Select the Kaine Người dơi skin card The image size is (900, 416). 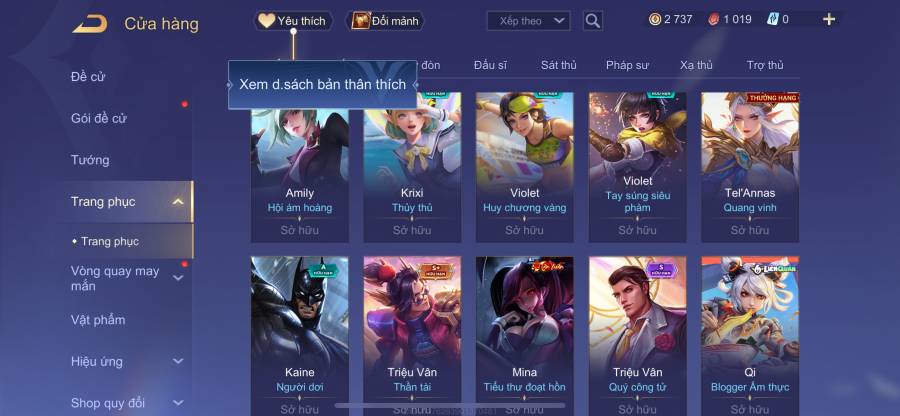click(x=300, y=336)
